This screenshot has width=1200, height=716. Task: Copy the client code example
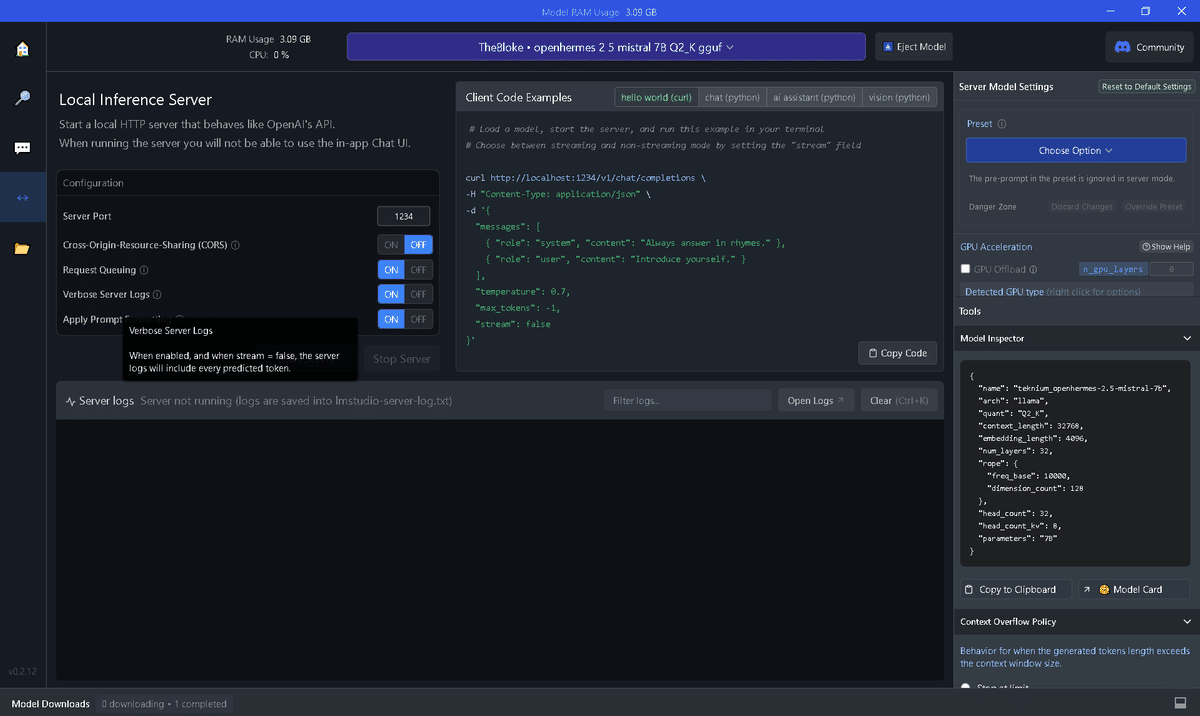click(898, 353)
